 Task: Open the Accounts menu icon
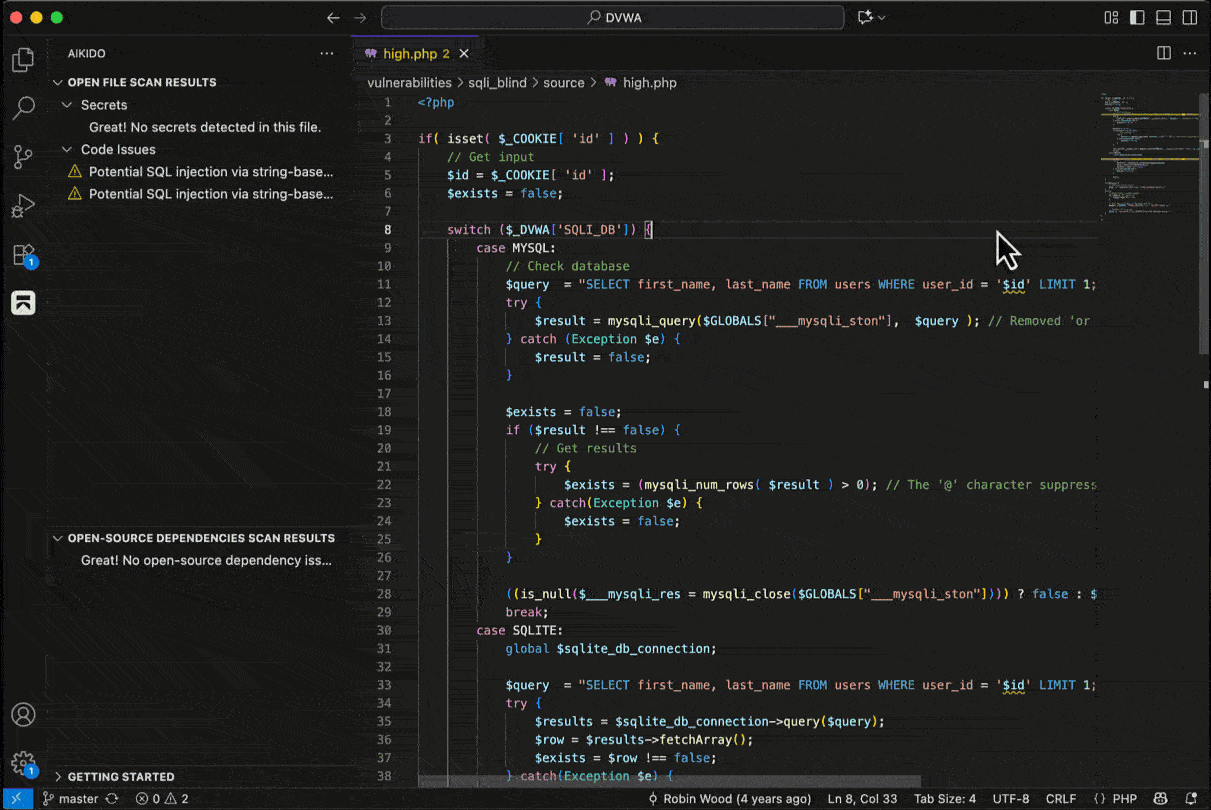pos(23,715)
